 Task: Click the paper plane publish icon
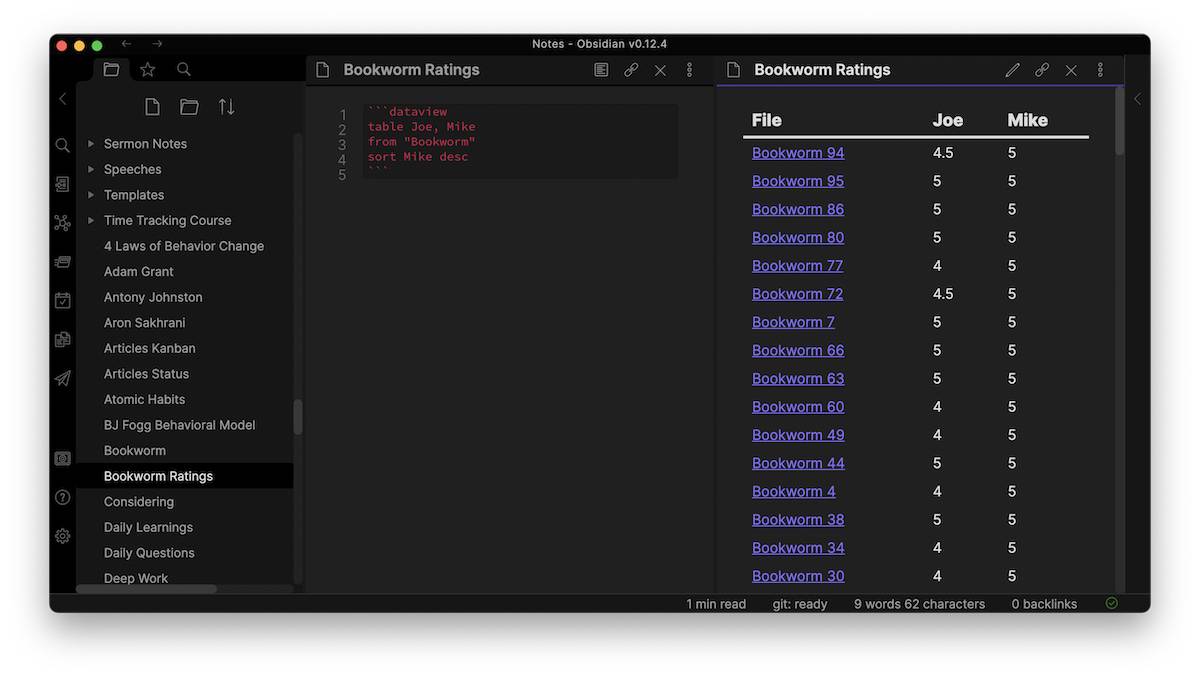pos(62,378)
